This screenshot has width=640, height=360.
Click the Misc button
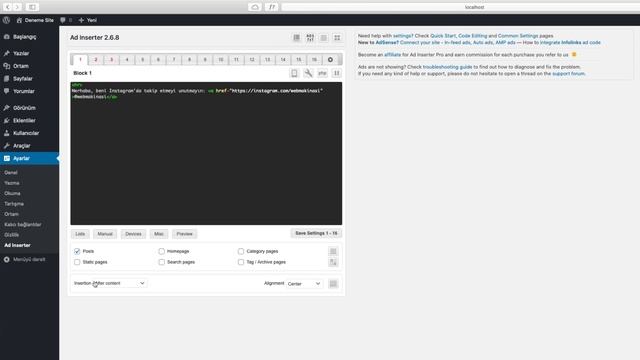click(x=159, y=234)
